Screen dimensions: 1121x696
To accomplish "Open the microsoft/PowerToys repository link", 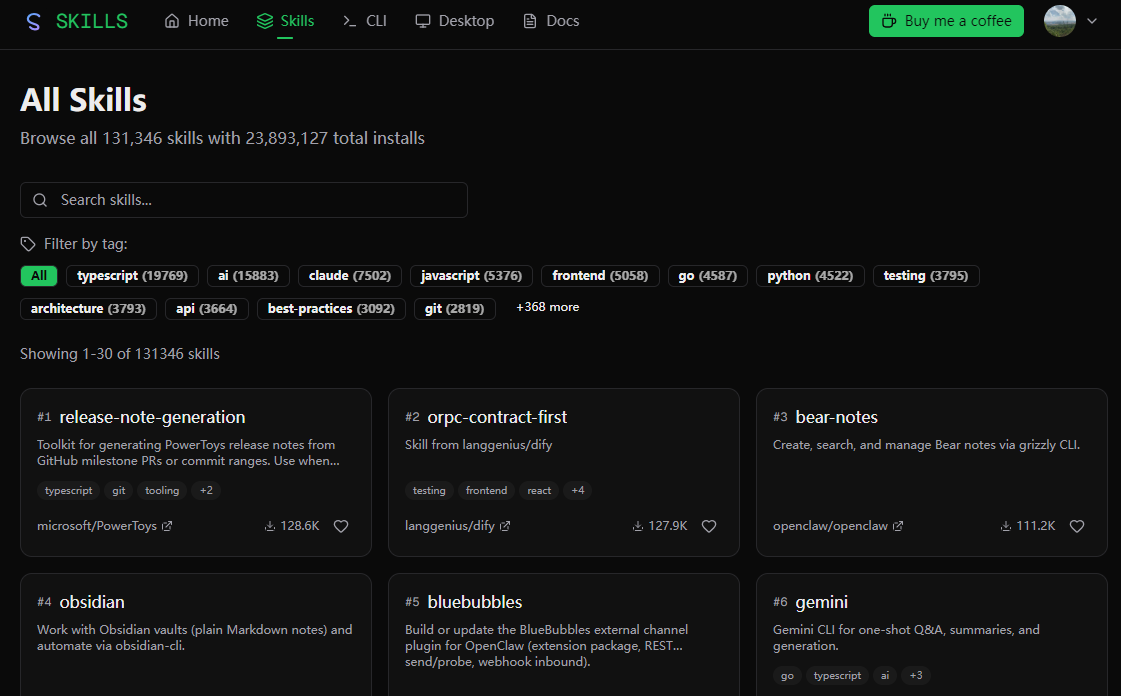I will click(x=97, y=526).
